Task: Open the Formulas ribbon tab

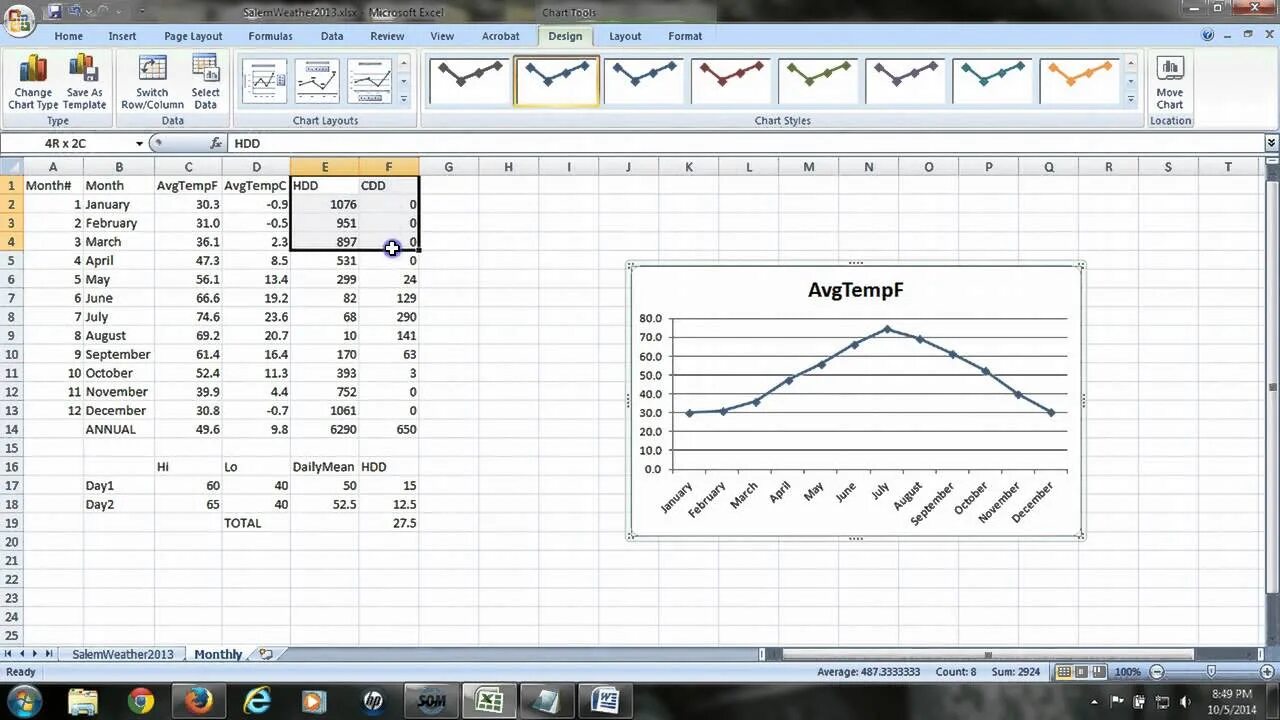Action: [x=270, y=36]
